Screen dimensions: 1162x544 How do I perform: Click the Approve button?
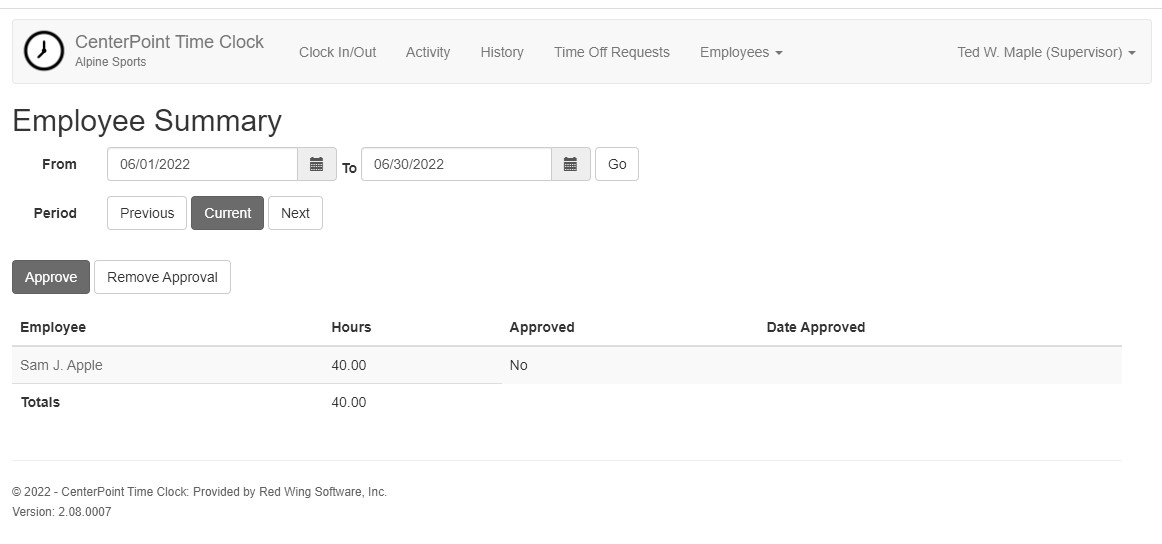(51, 276)
